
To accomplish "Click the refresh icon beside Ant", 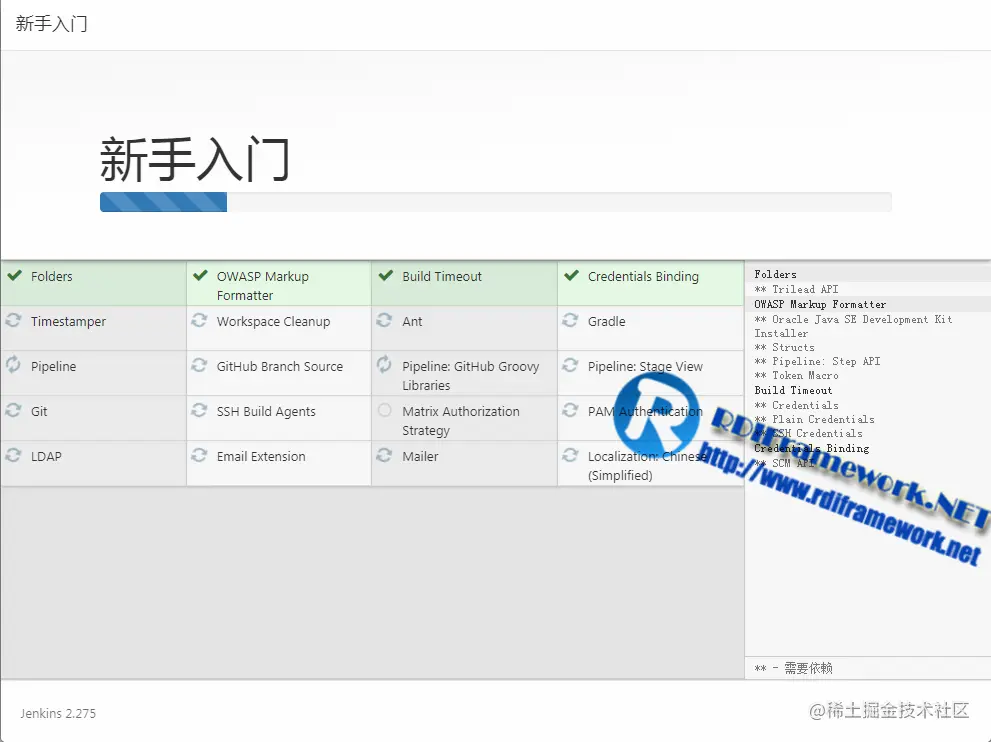I will [x=384, y=320].
